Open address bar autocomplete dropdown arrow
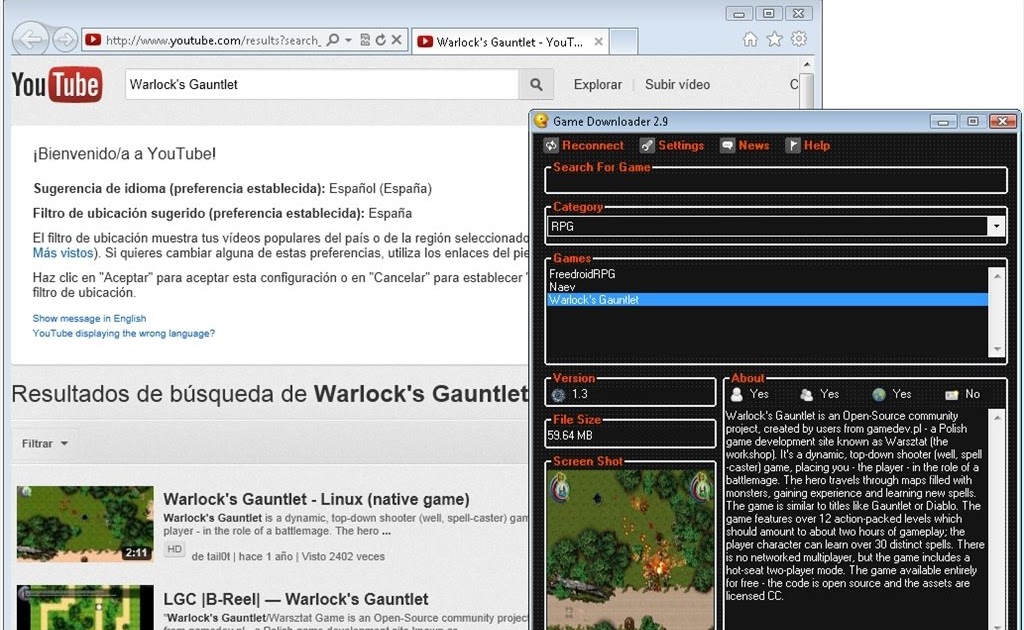The width and height of the screenshot is (1024, 630). tap(348, 40)
